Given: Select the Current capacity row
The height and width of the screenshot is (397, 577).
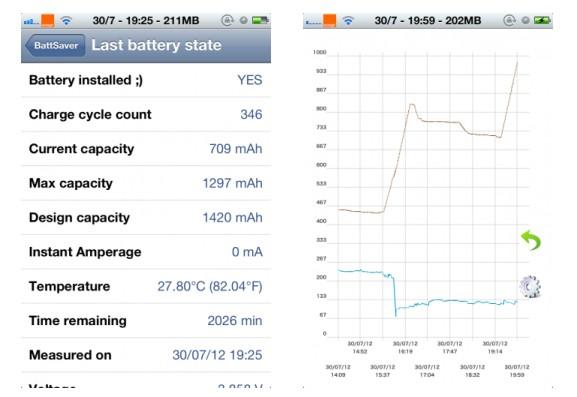Looking at the screenshot, I should click(146, 149).
